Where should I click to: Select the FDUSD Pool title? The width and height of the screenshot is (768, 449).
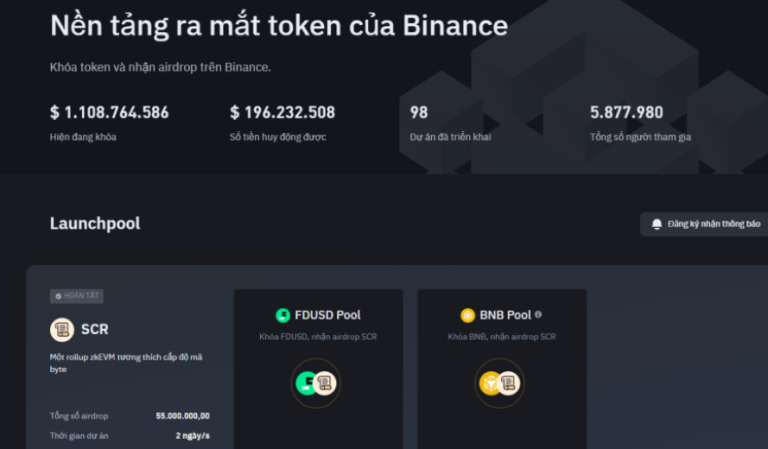tap(327, 315)
